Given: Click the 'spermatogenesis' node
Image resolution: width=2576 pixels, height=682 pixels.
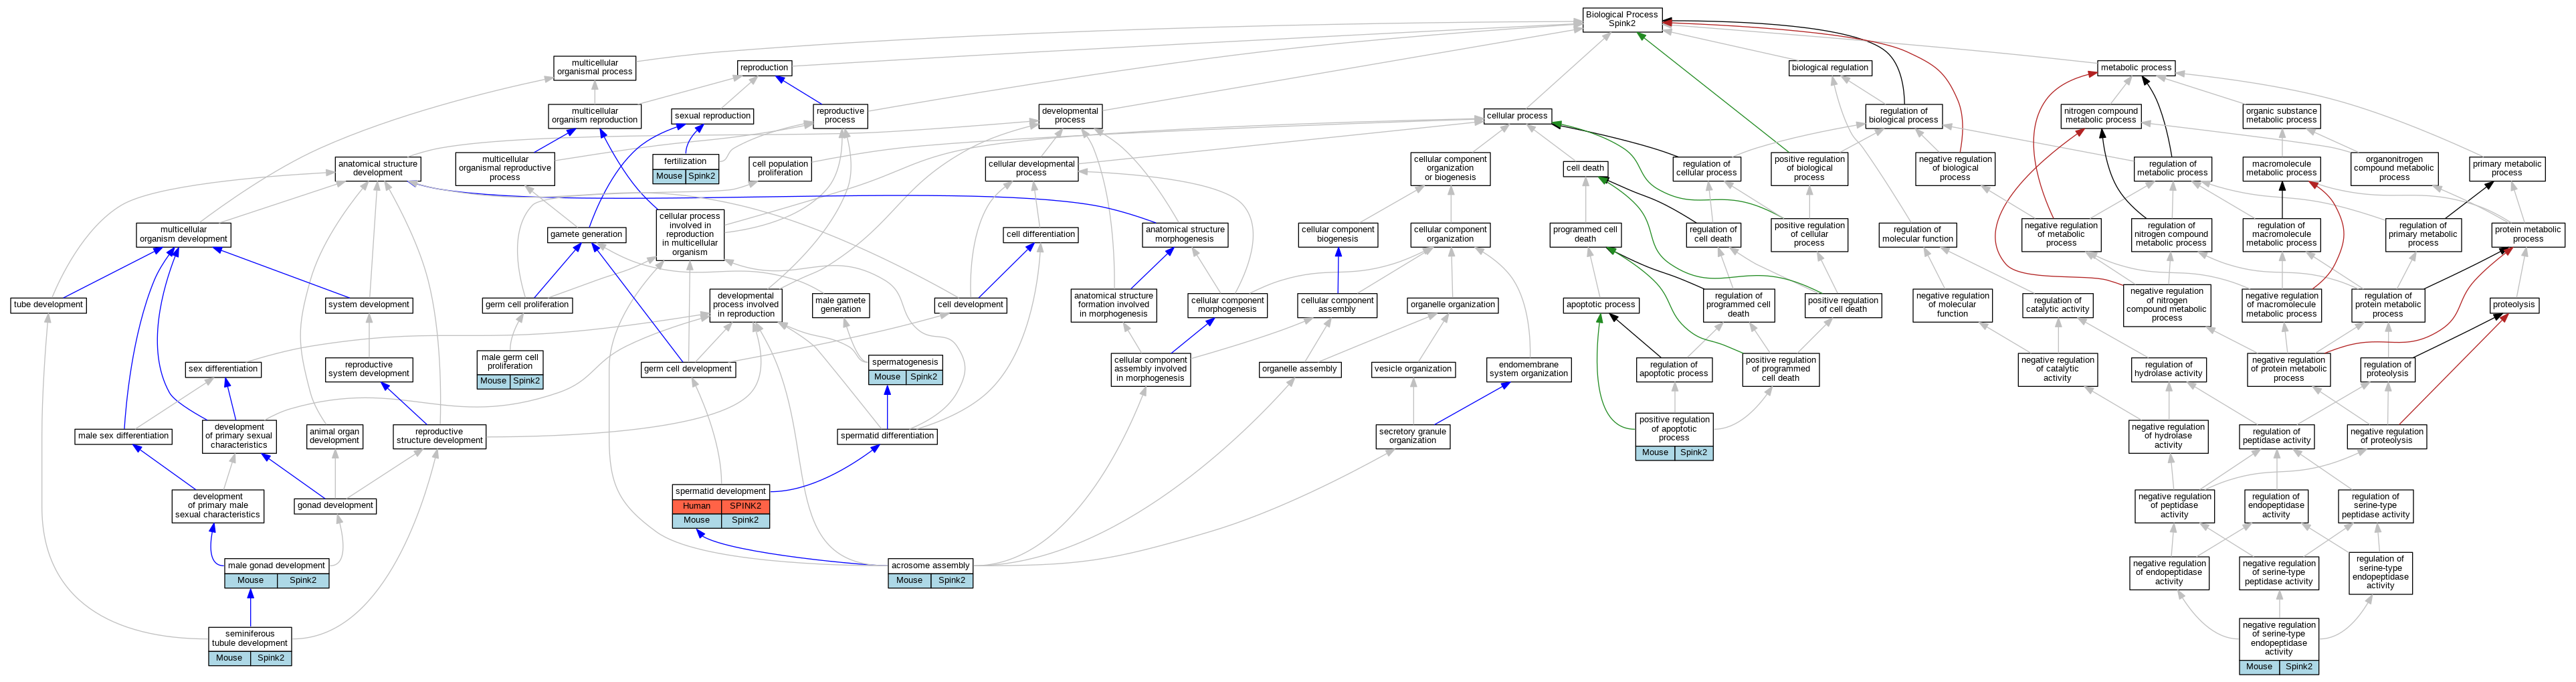Looking at the screenshot, I should pos(905,362).
